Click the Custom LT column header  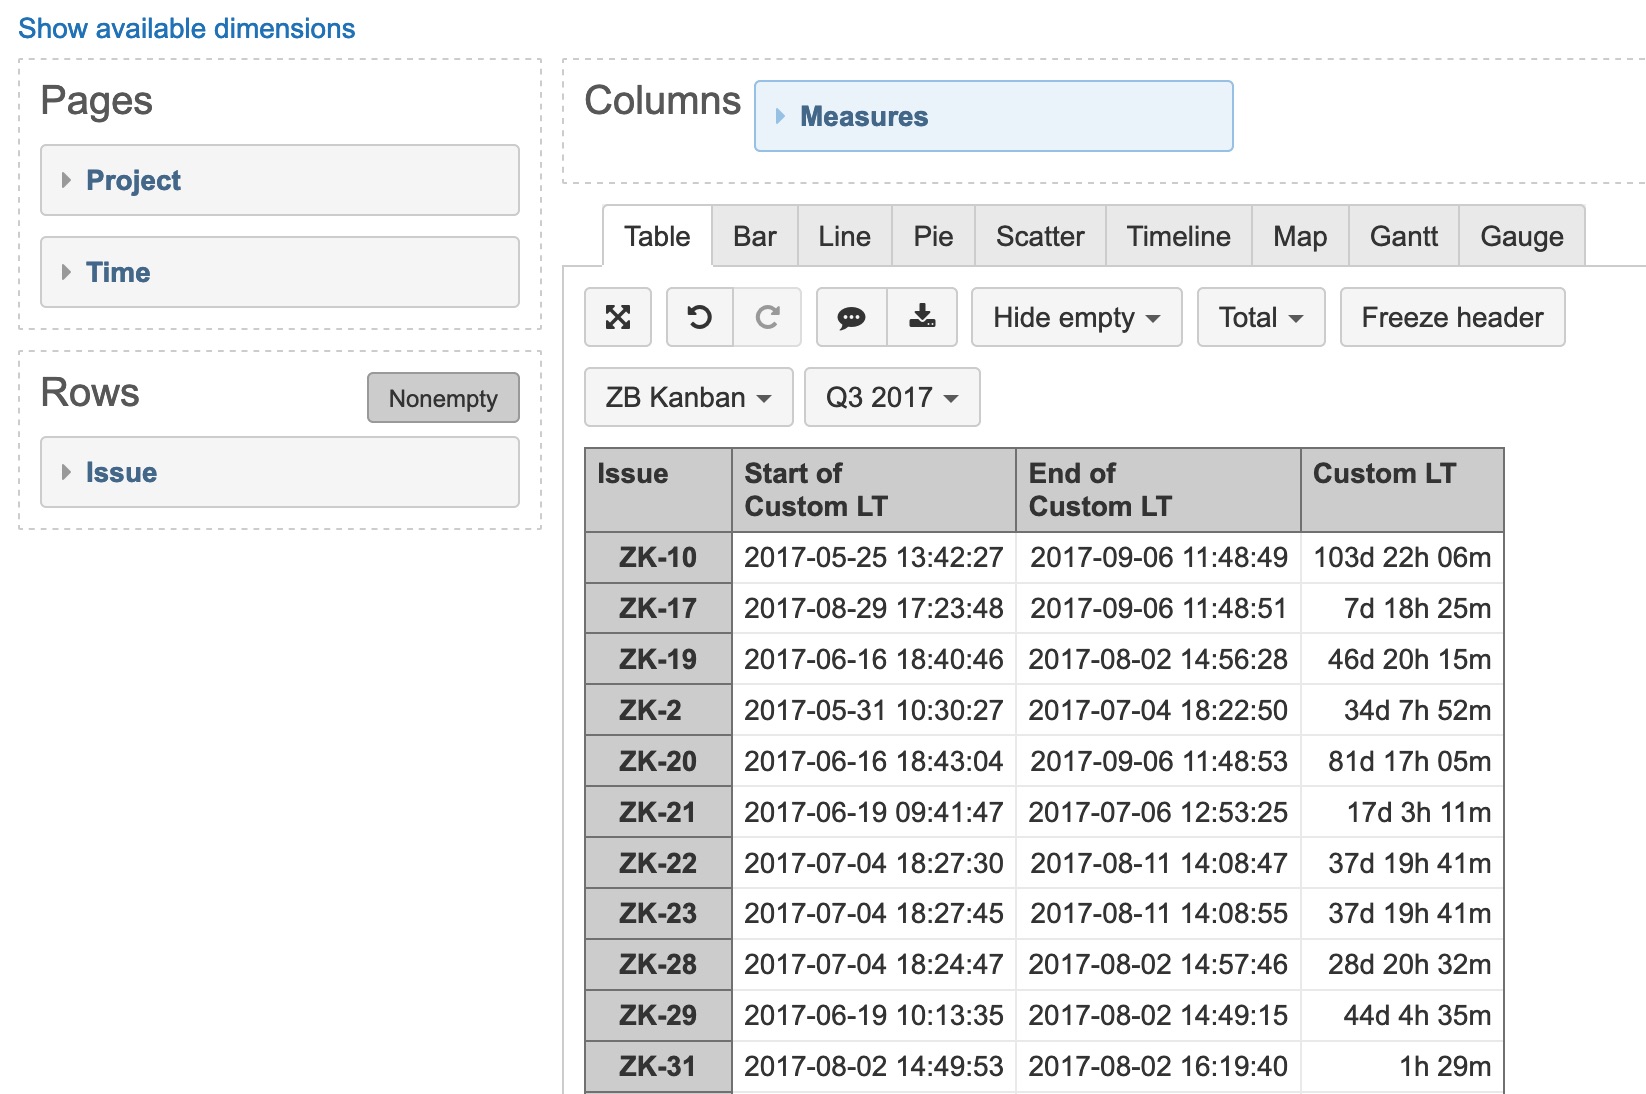pyautogui.click(x=1402, y=489)
